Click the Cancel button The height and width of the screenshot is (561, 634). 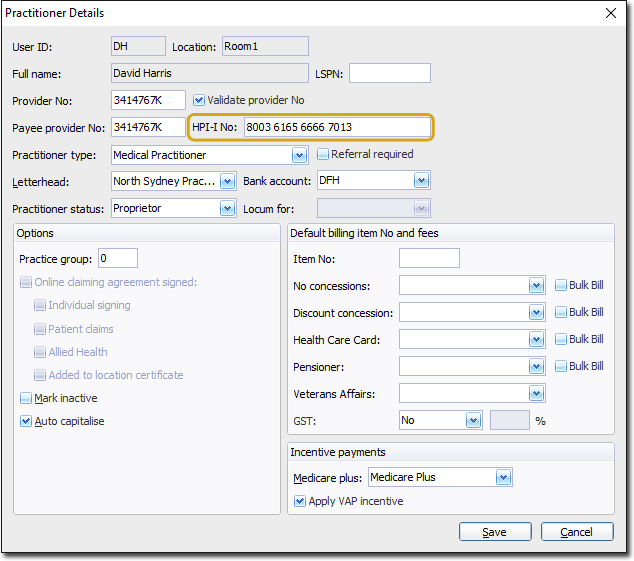(577, 532)
